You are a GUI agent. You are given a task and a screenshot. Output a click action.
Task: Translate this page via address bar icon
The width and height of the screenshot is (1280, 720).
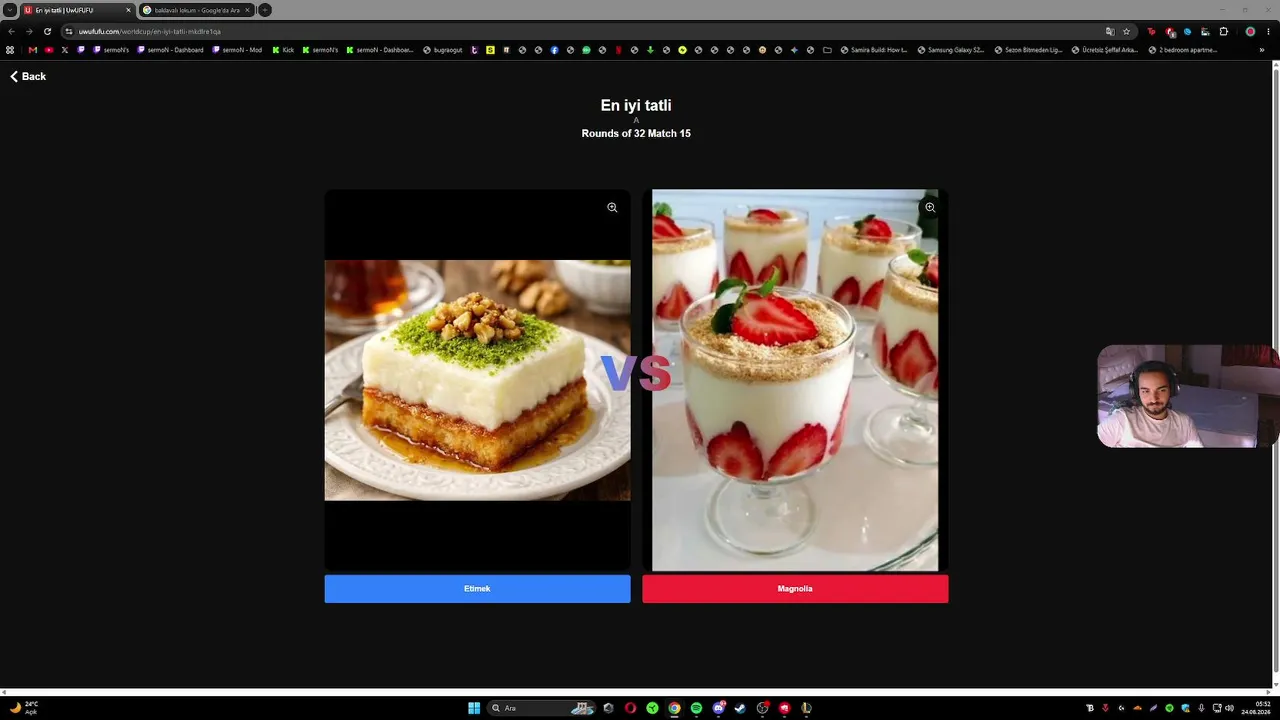(x=1110, y=31)
